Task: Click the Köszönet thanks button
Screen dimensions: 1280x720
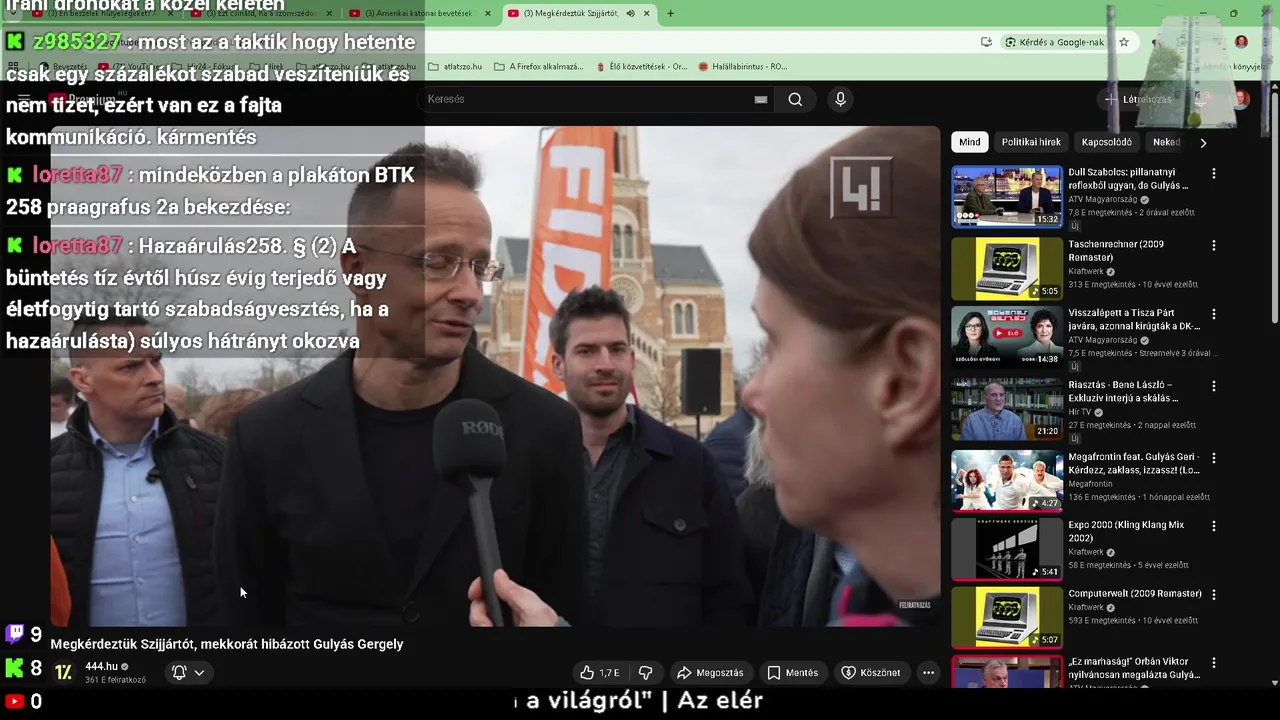Action: 871,673
